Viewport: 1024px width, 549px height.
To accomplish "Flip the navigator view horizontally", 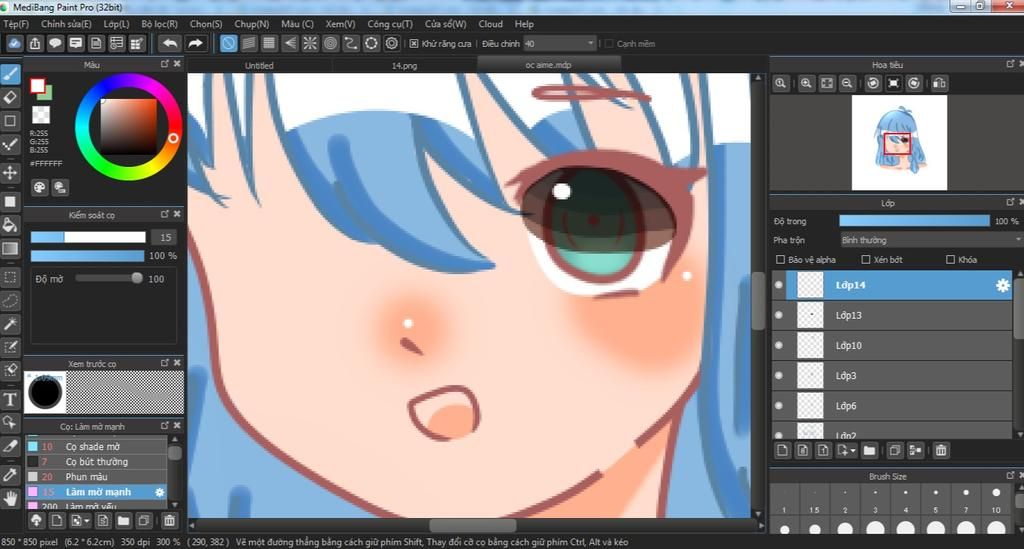I will [x=939, y=84].
